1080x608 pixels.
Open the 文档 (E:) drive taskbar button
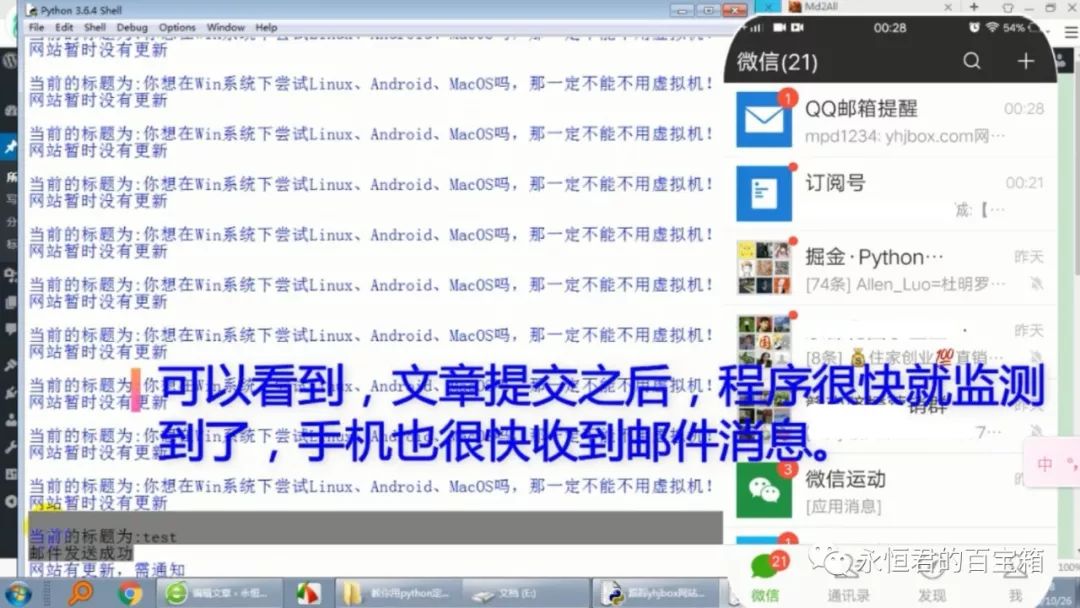click(527, 593)
